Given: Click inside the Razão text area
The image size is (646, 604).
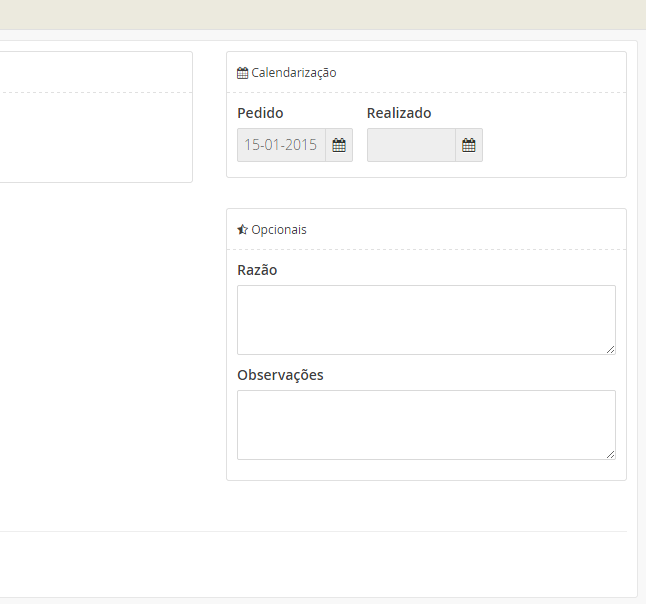Looking at the screenshot, I should (425, 319).
